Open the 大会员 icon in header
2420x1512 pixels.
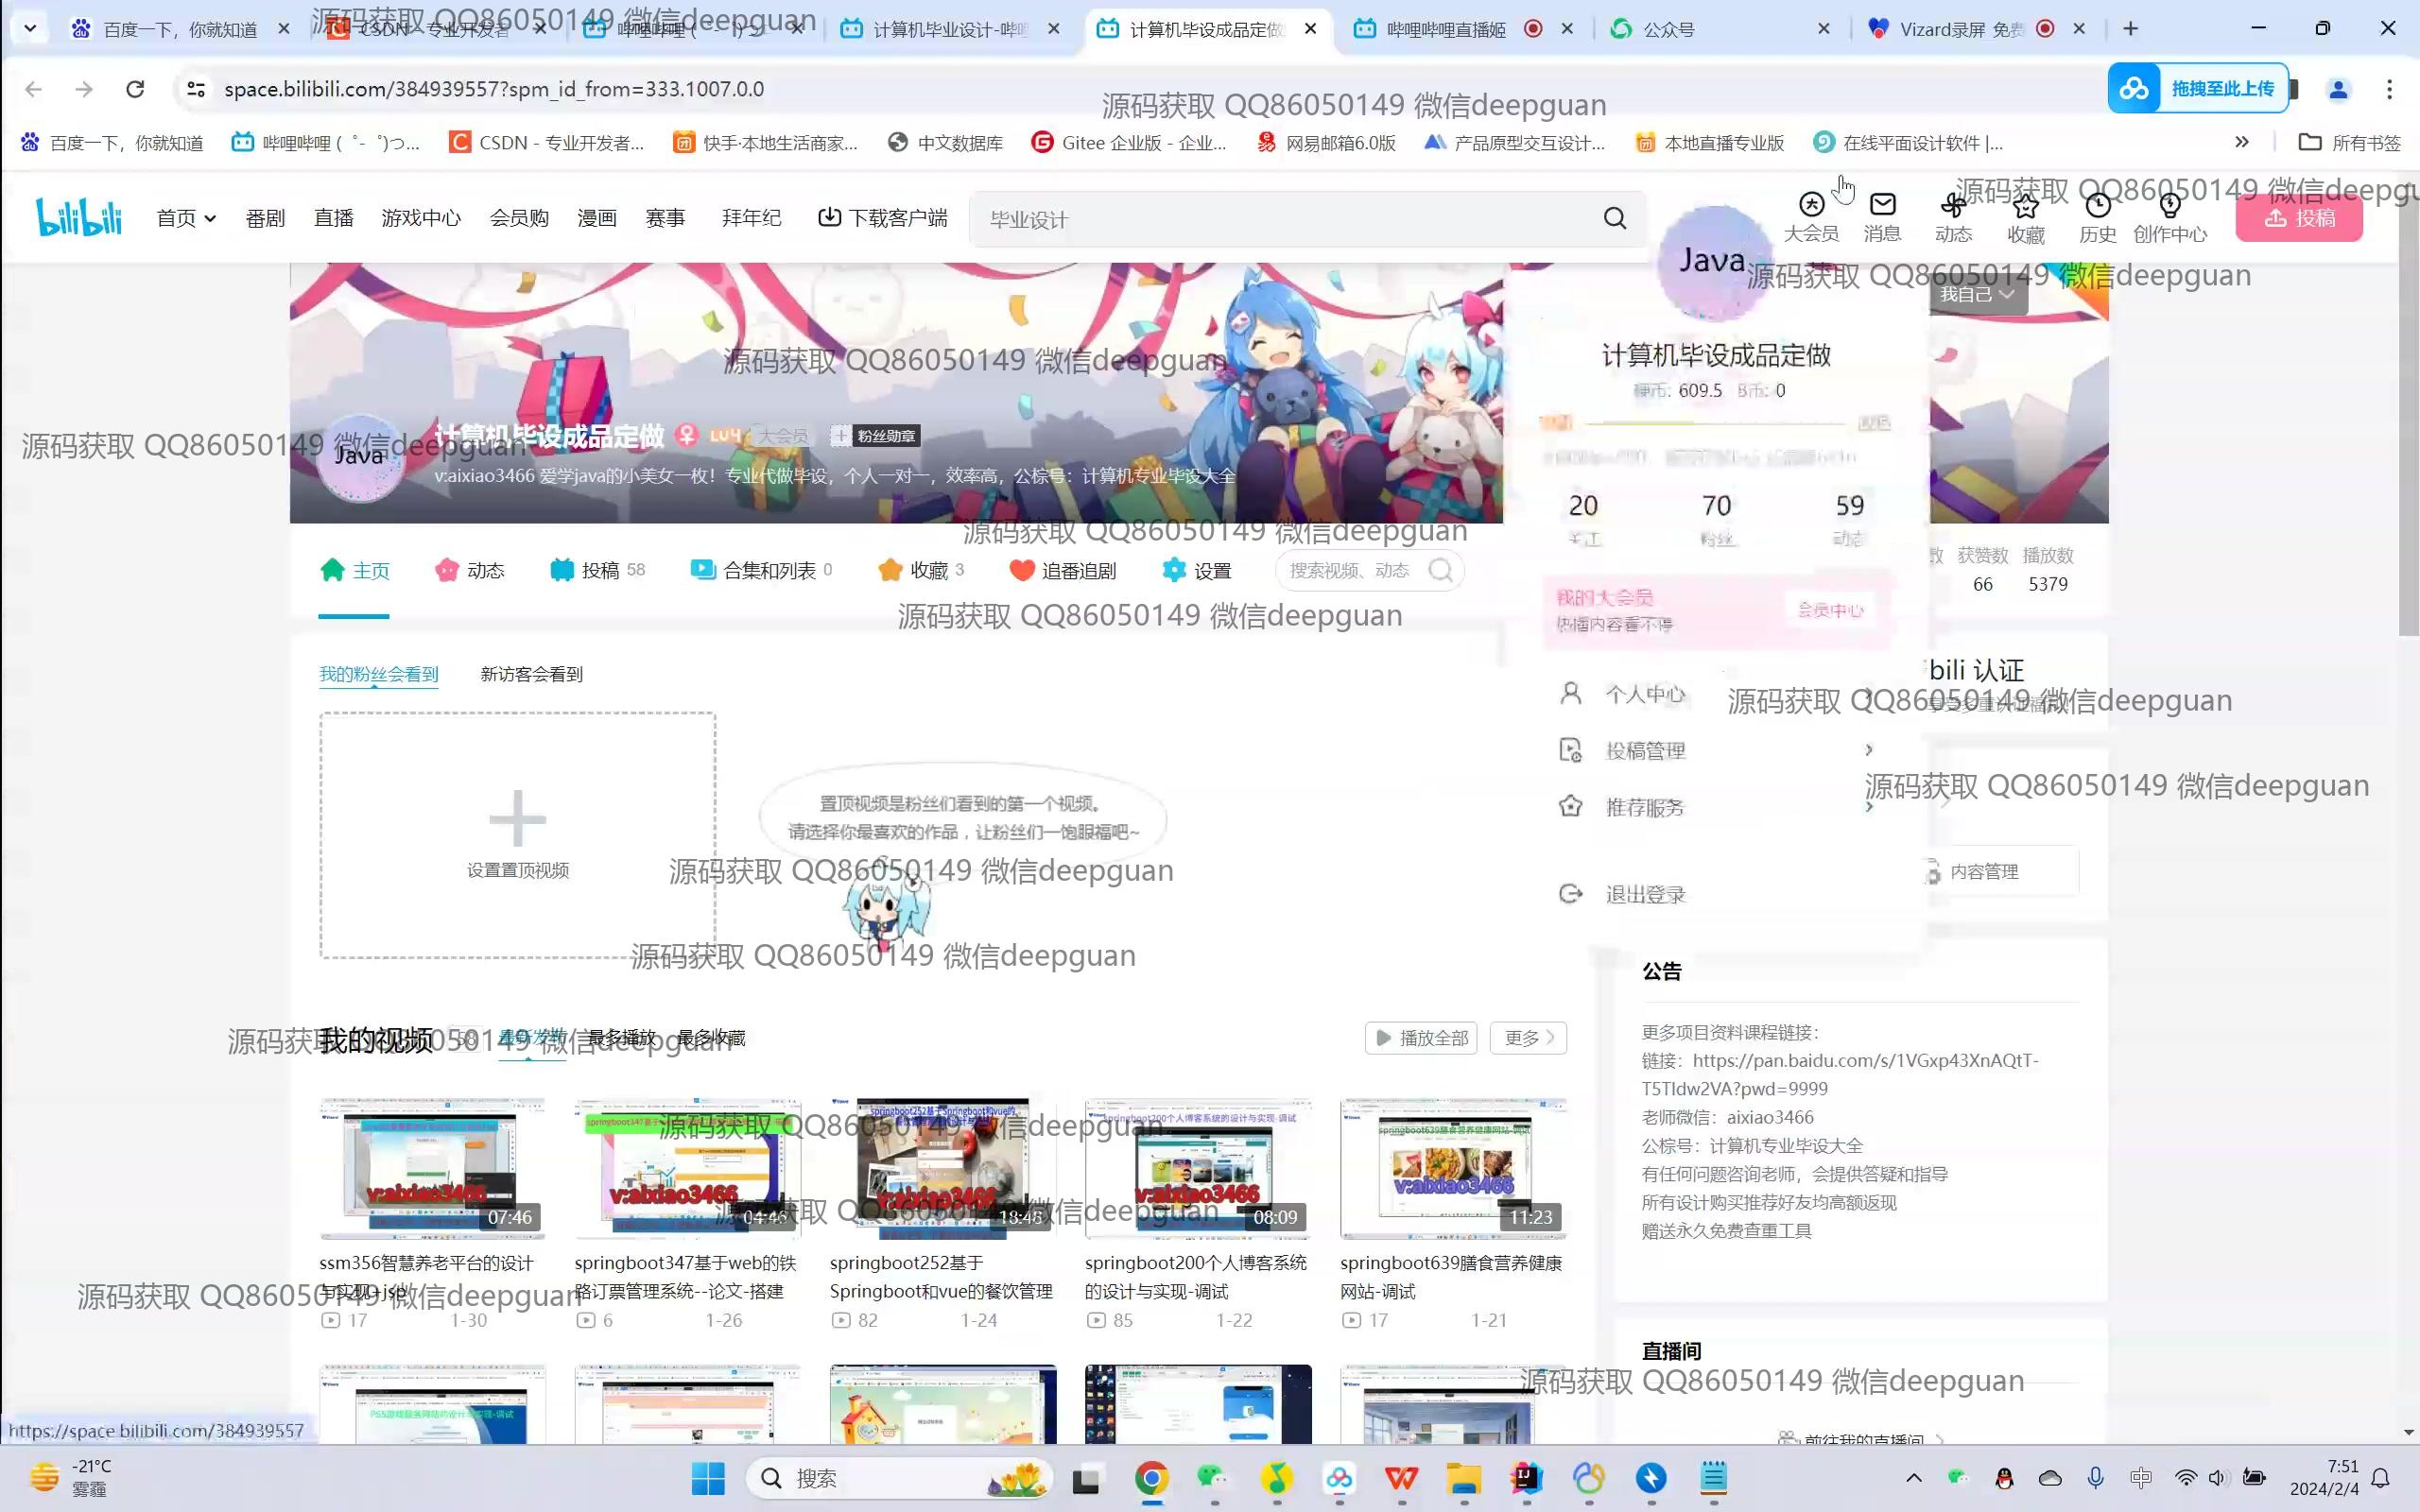[x=1811, y=218]
